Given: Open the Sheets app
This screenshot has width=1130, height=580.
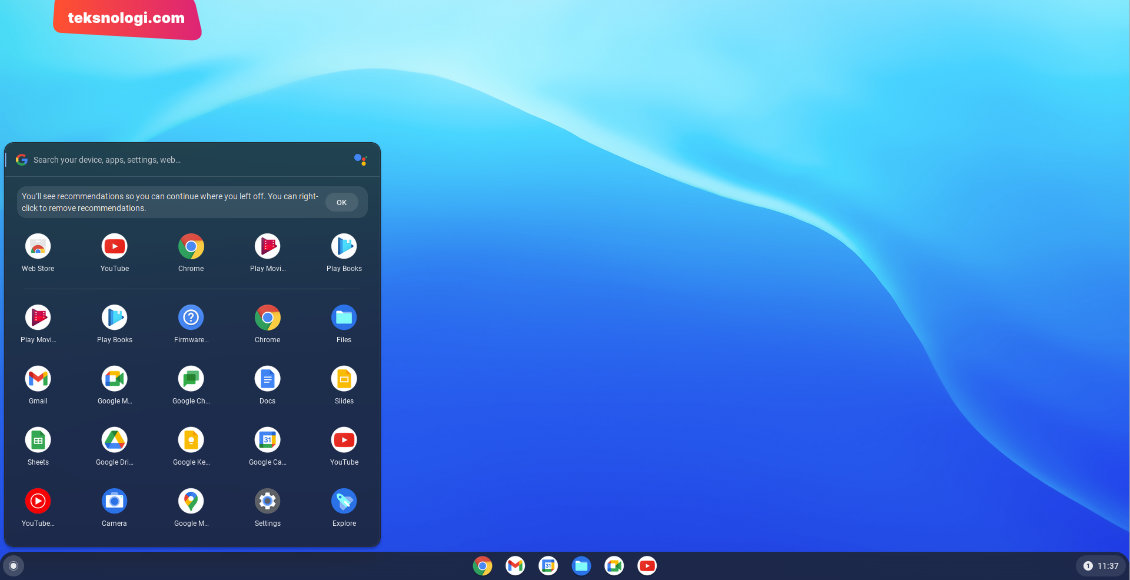Looking at the screenshot, I should [38, 440].
